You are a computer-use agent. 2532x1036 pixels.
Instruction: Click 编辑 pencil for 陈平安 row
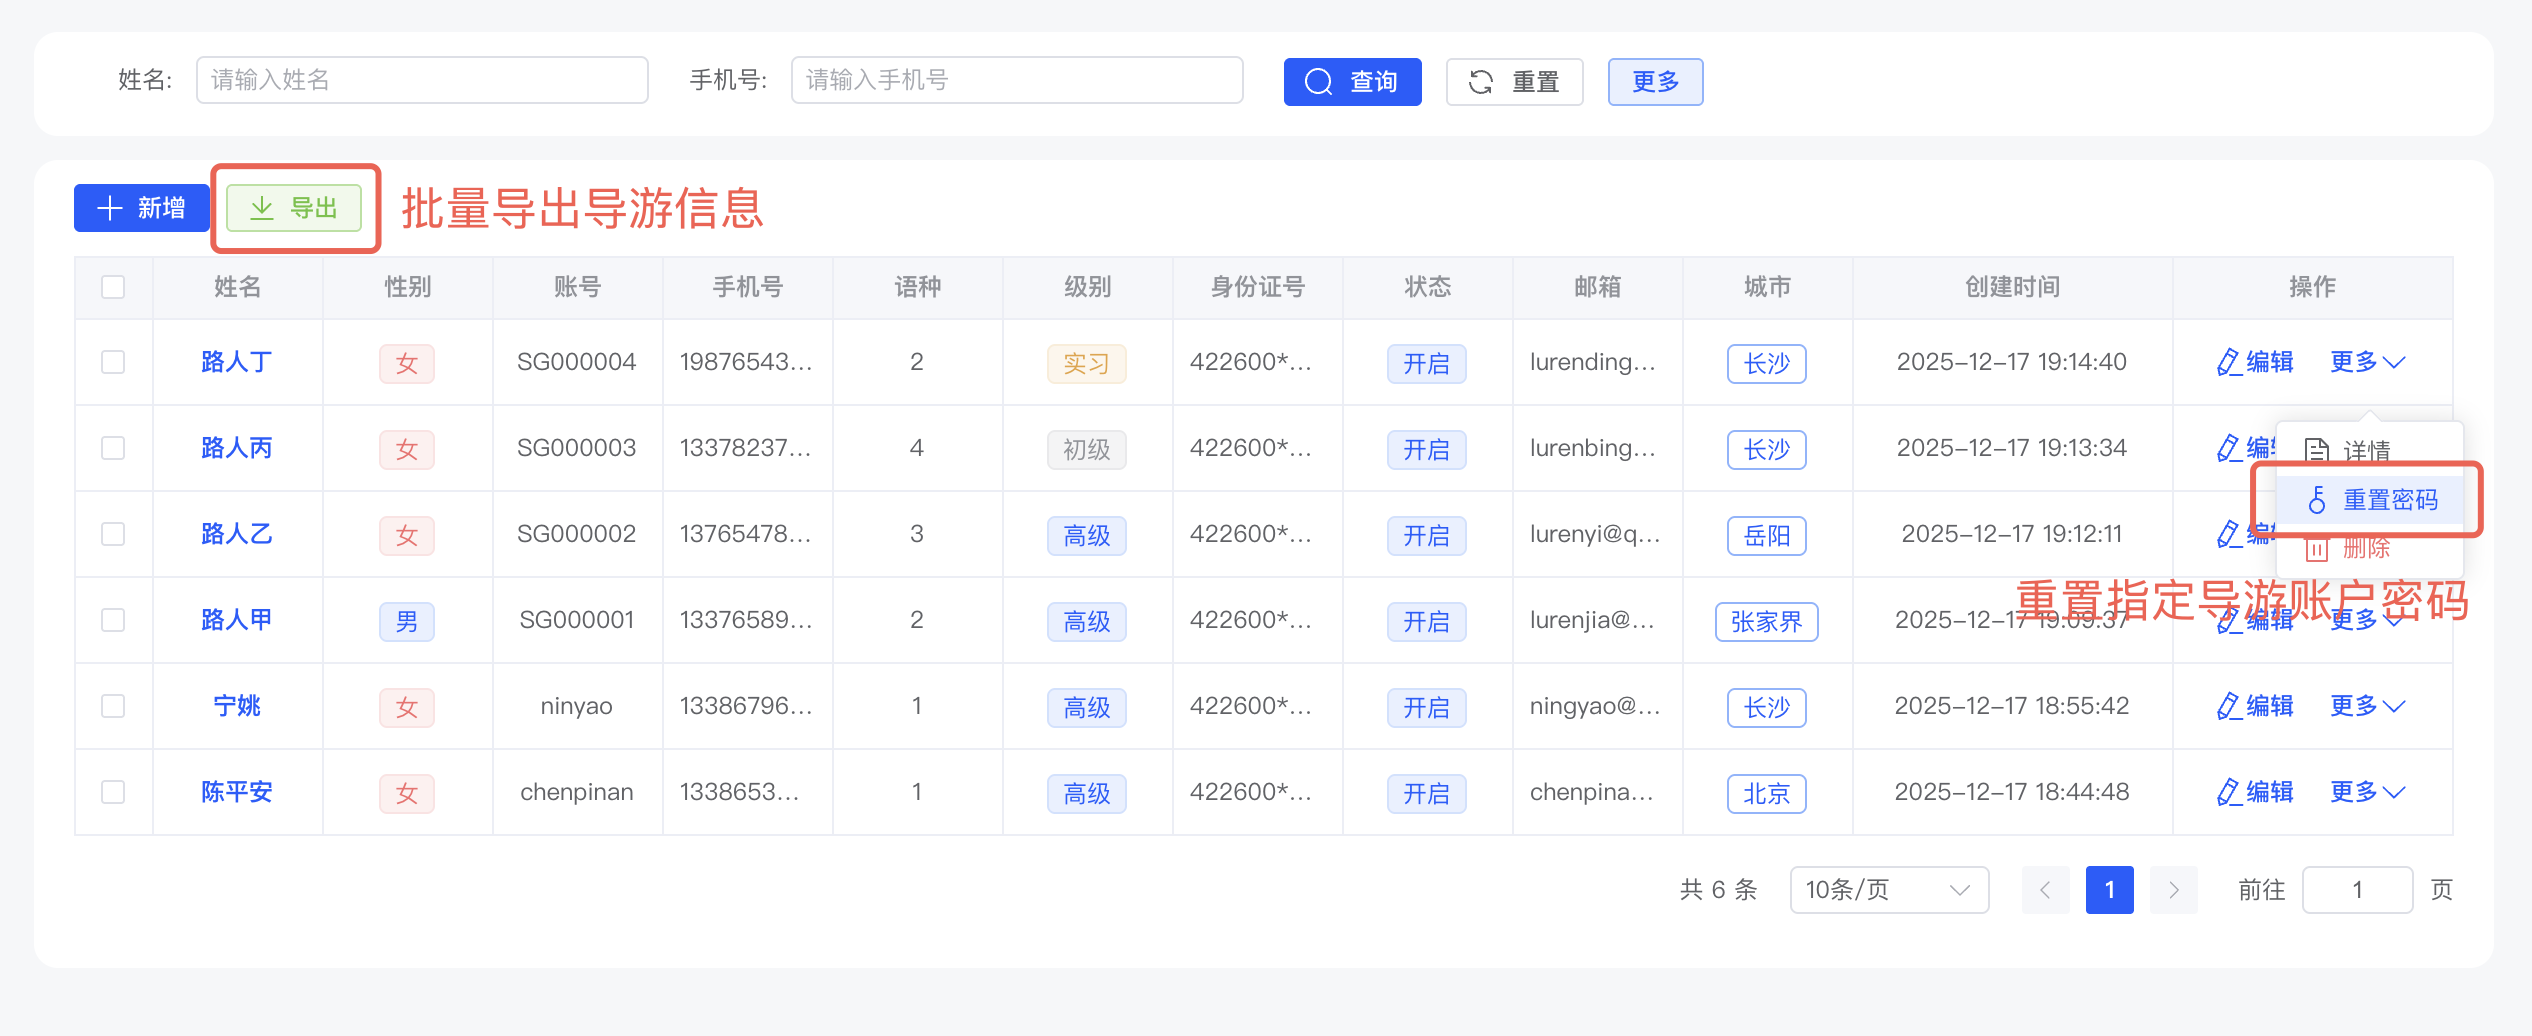click(x=2254, y=792)
